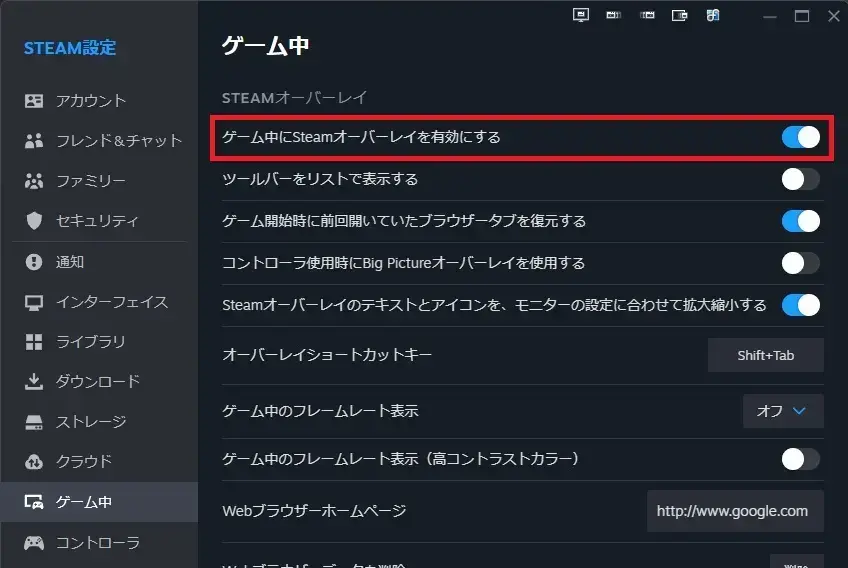Select the highlighted ゲーム中 sidebar entry

pyautogui.click(x=99, y=502)
